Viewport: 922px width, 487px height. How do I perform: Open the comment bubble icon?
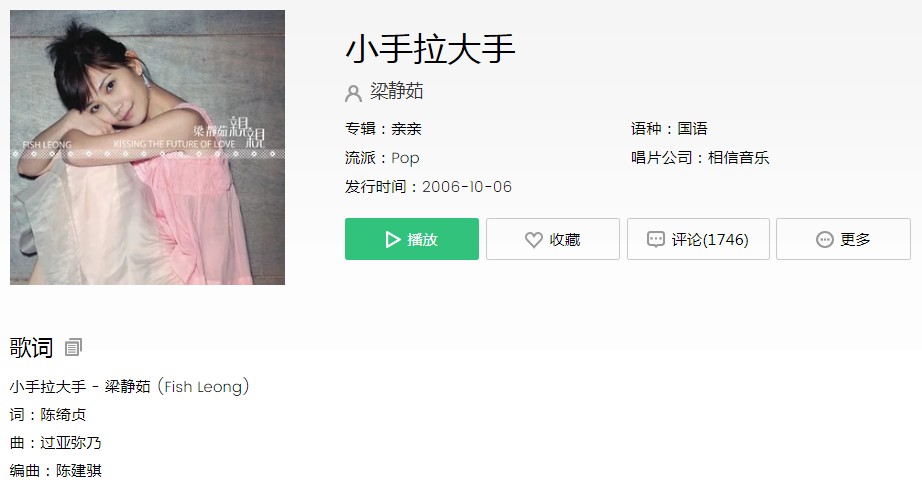tap(655, 239)
